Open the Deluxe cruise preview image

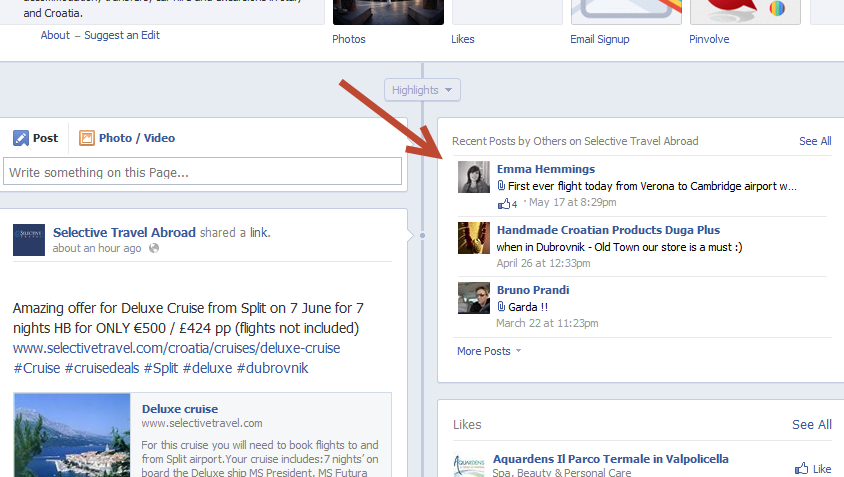point(72,435)
